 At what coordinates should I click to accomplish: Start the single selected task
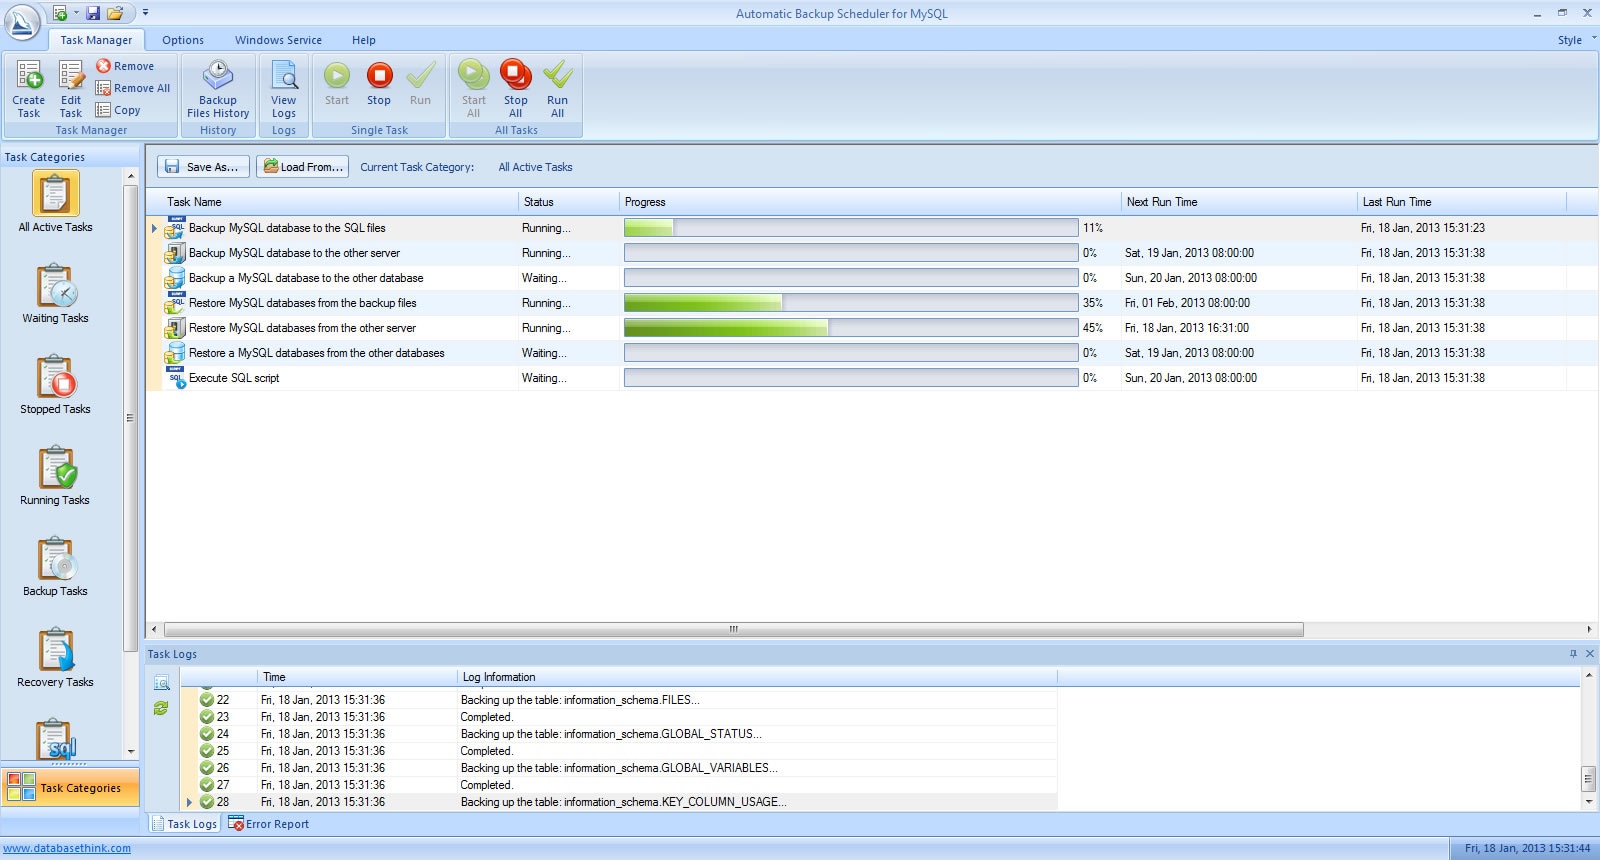pos(337,84)
